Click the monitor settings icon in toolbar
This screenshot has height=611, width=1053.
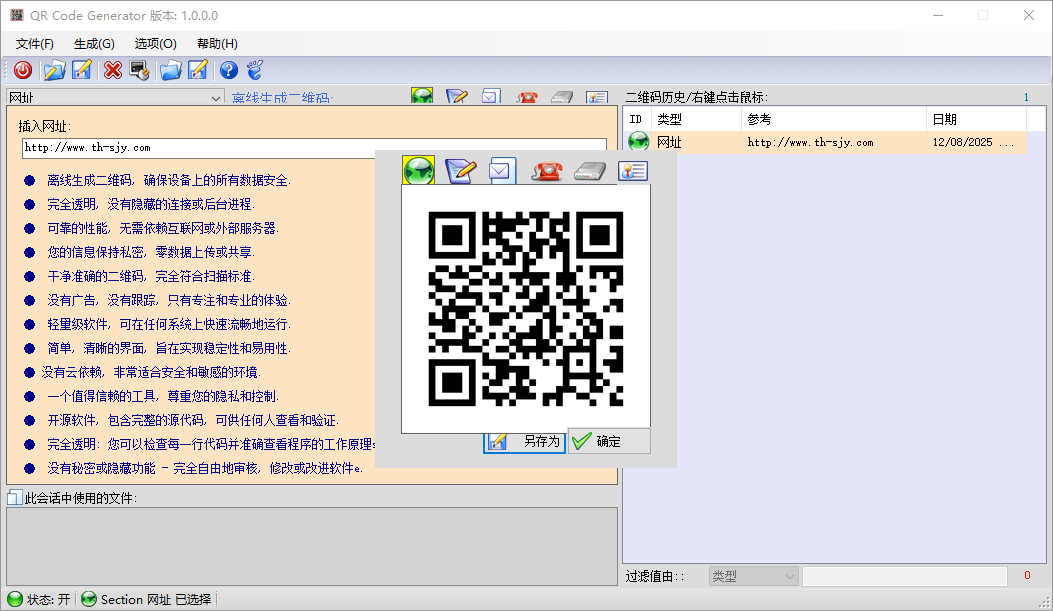139,70
